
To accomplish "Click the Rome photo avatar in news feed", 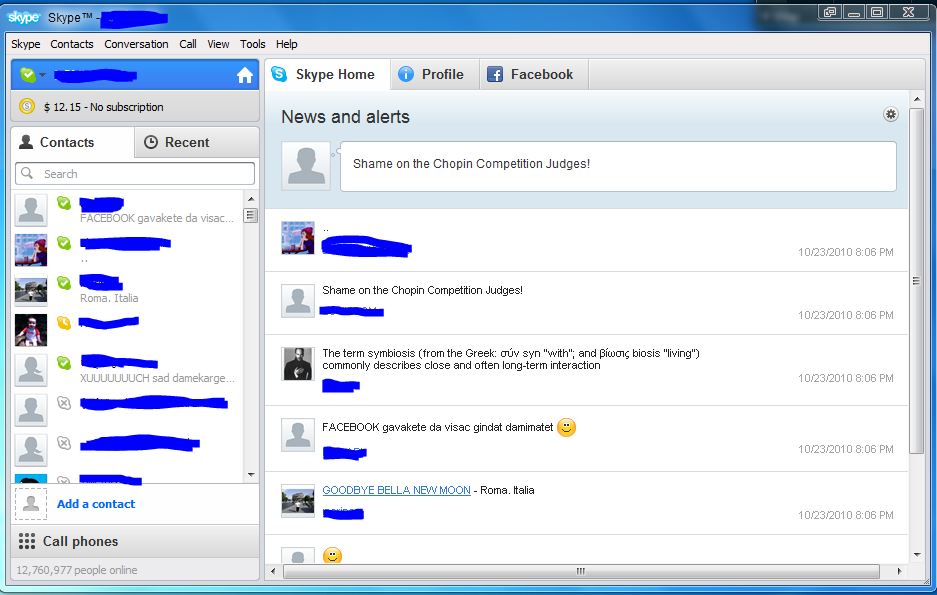I will click(298, 501).
